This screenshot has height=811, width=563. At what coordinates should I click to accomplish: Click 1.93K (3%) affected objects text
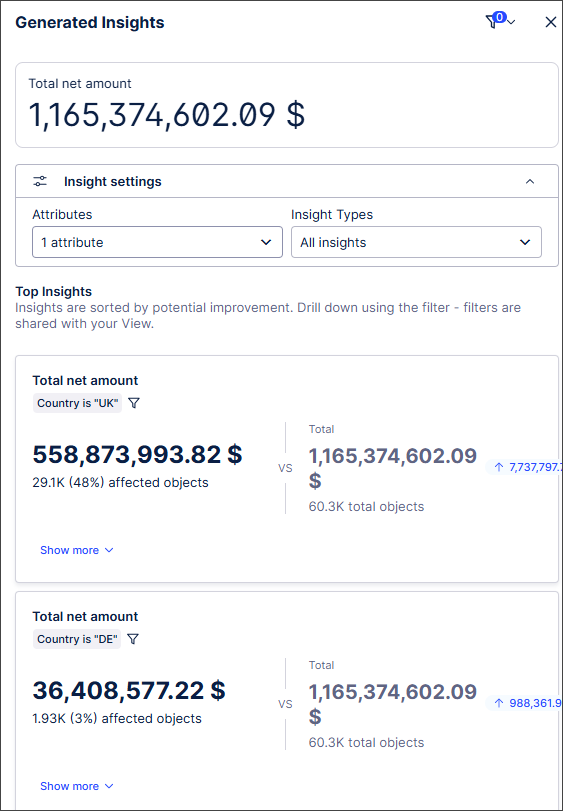(x=117, y=718)
